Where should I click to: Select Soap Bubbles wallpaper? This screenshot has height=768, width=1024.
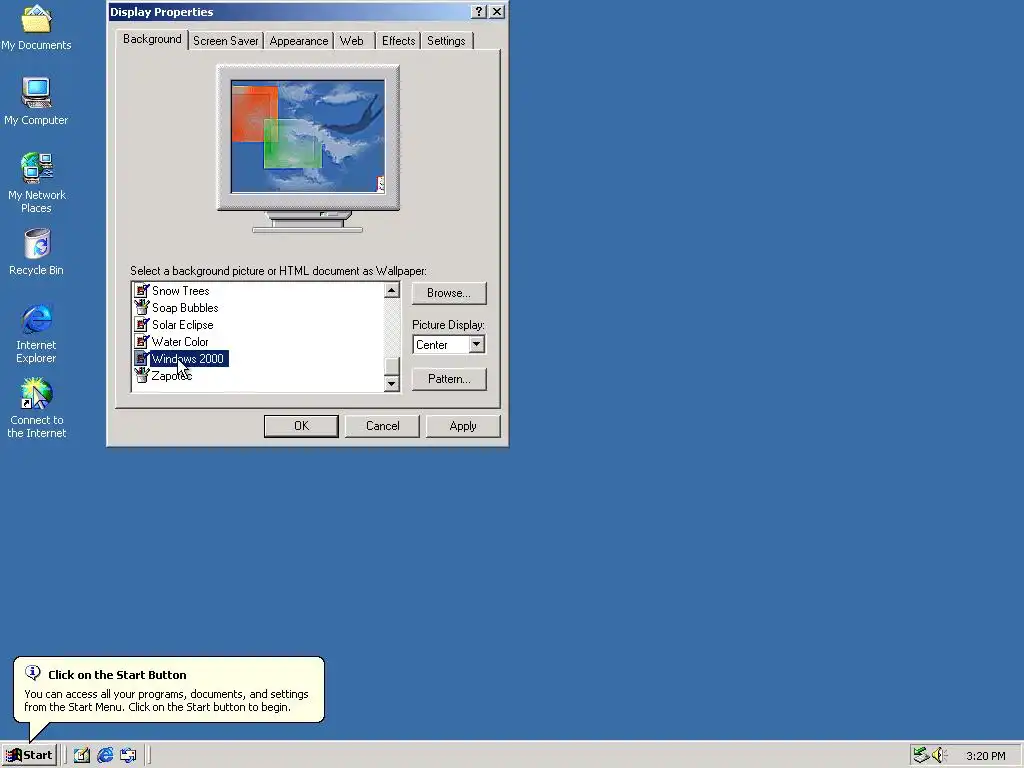(185, 308)
